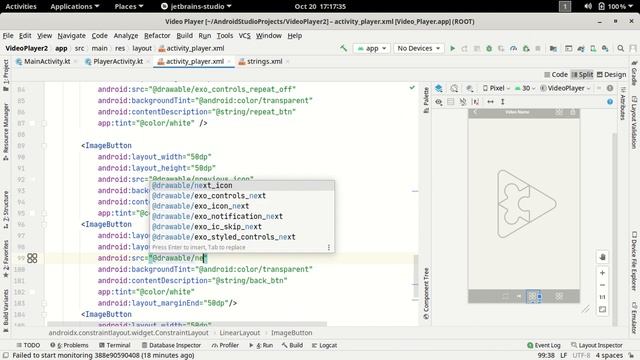Image resolution: width=640 pixels, height=360 pixels.
Task: Open the SDK Manager icon
Action: [x=605, y=48]
